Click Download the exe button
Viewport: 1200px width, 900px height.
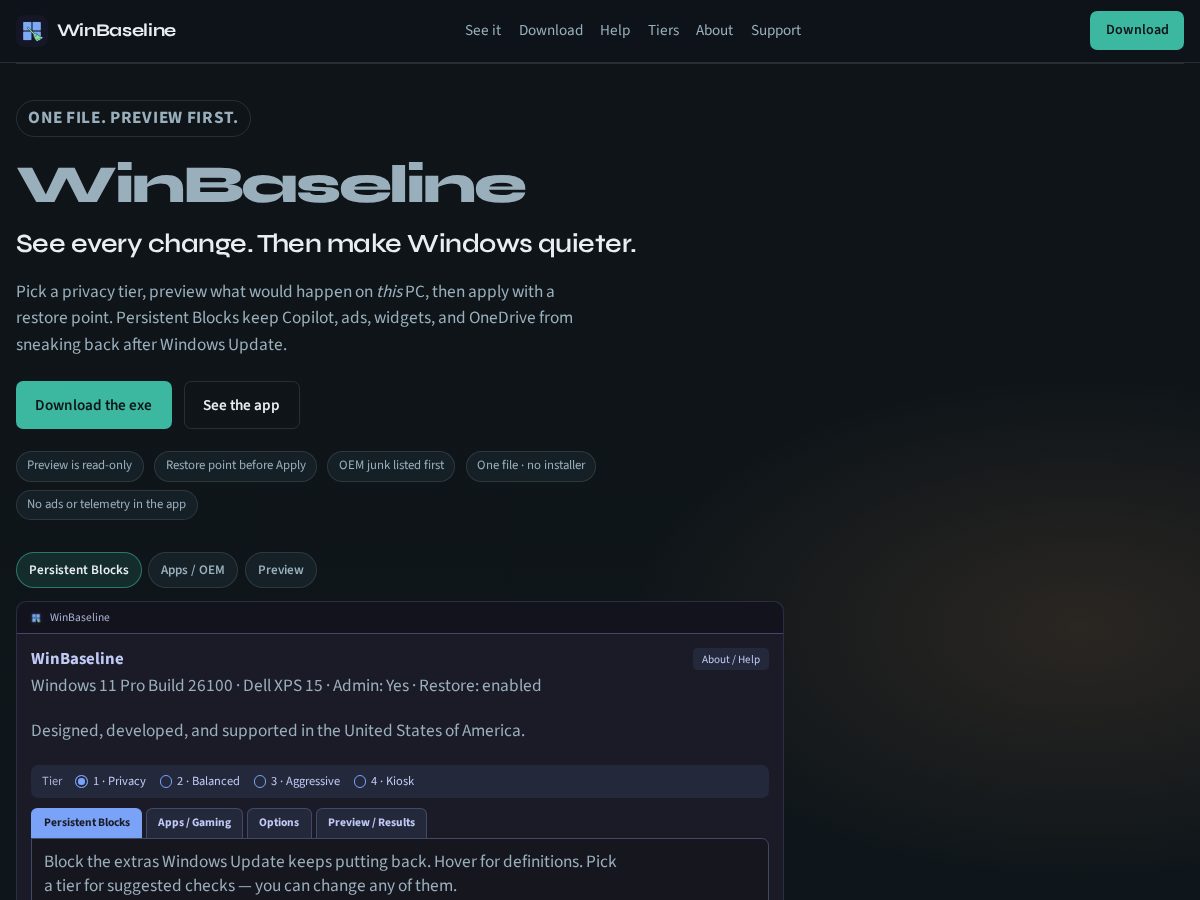point(94,405)
